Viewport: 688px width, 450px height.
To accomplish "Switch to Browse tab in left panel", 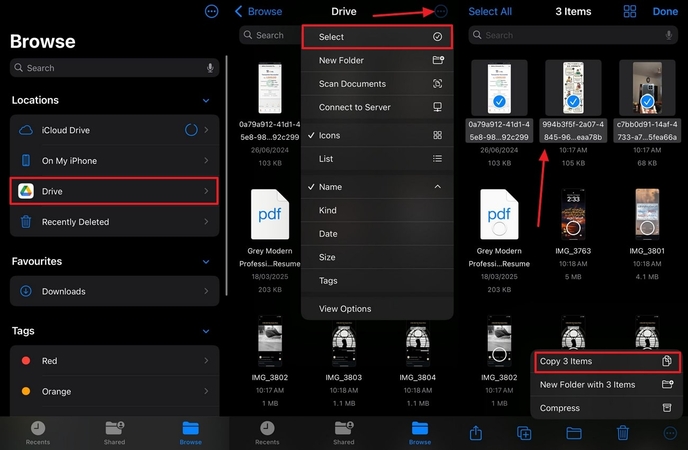I will pyautogui.click(x=190, y=433).
